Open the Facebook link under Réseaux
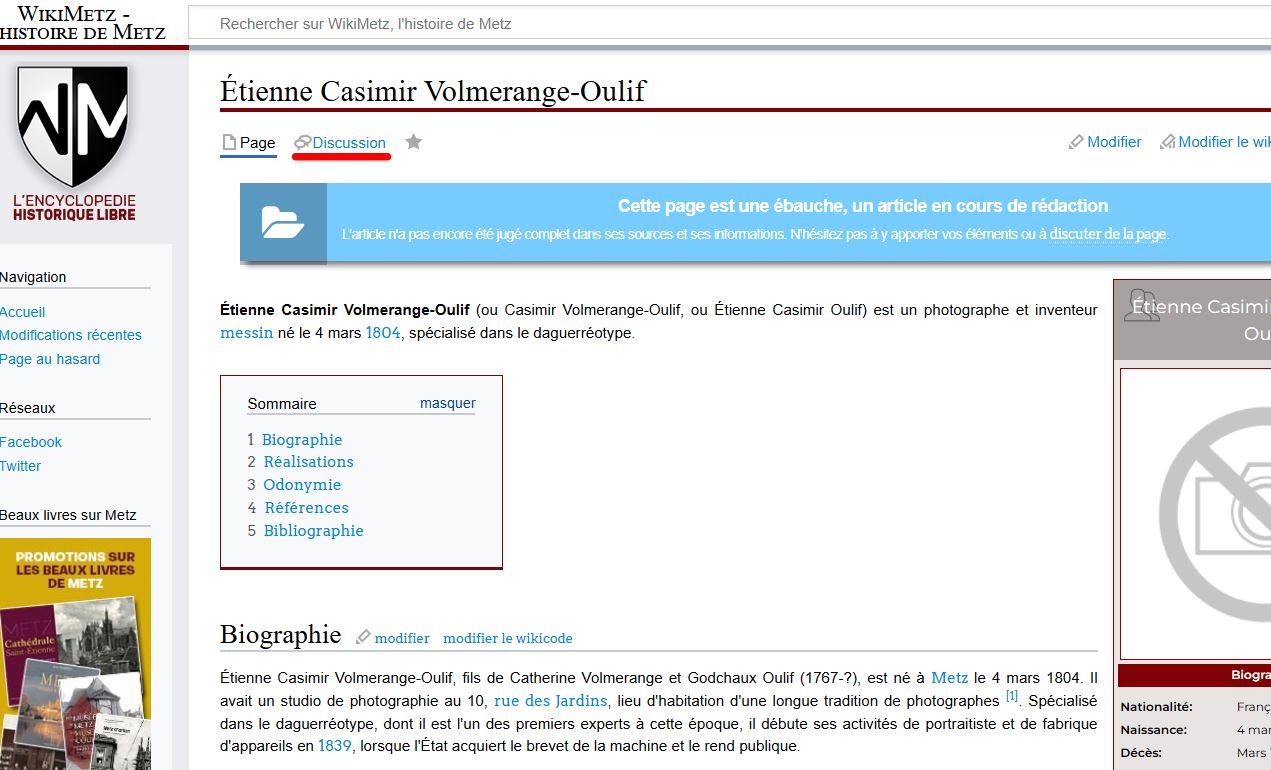 coord(31,442)
